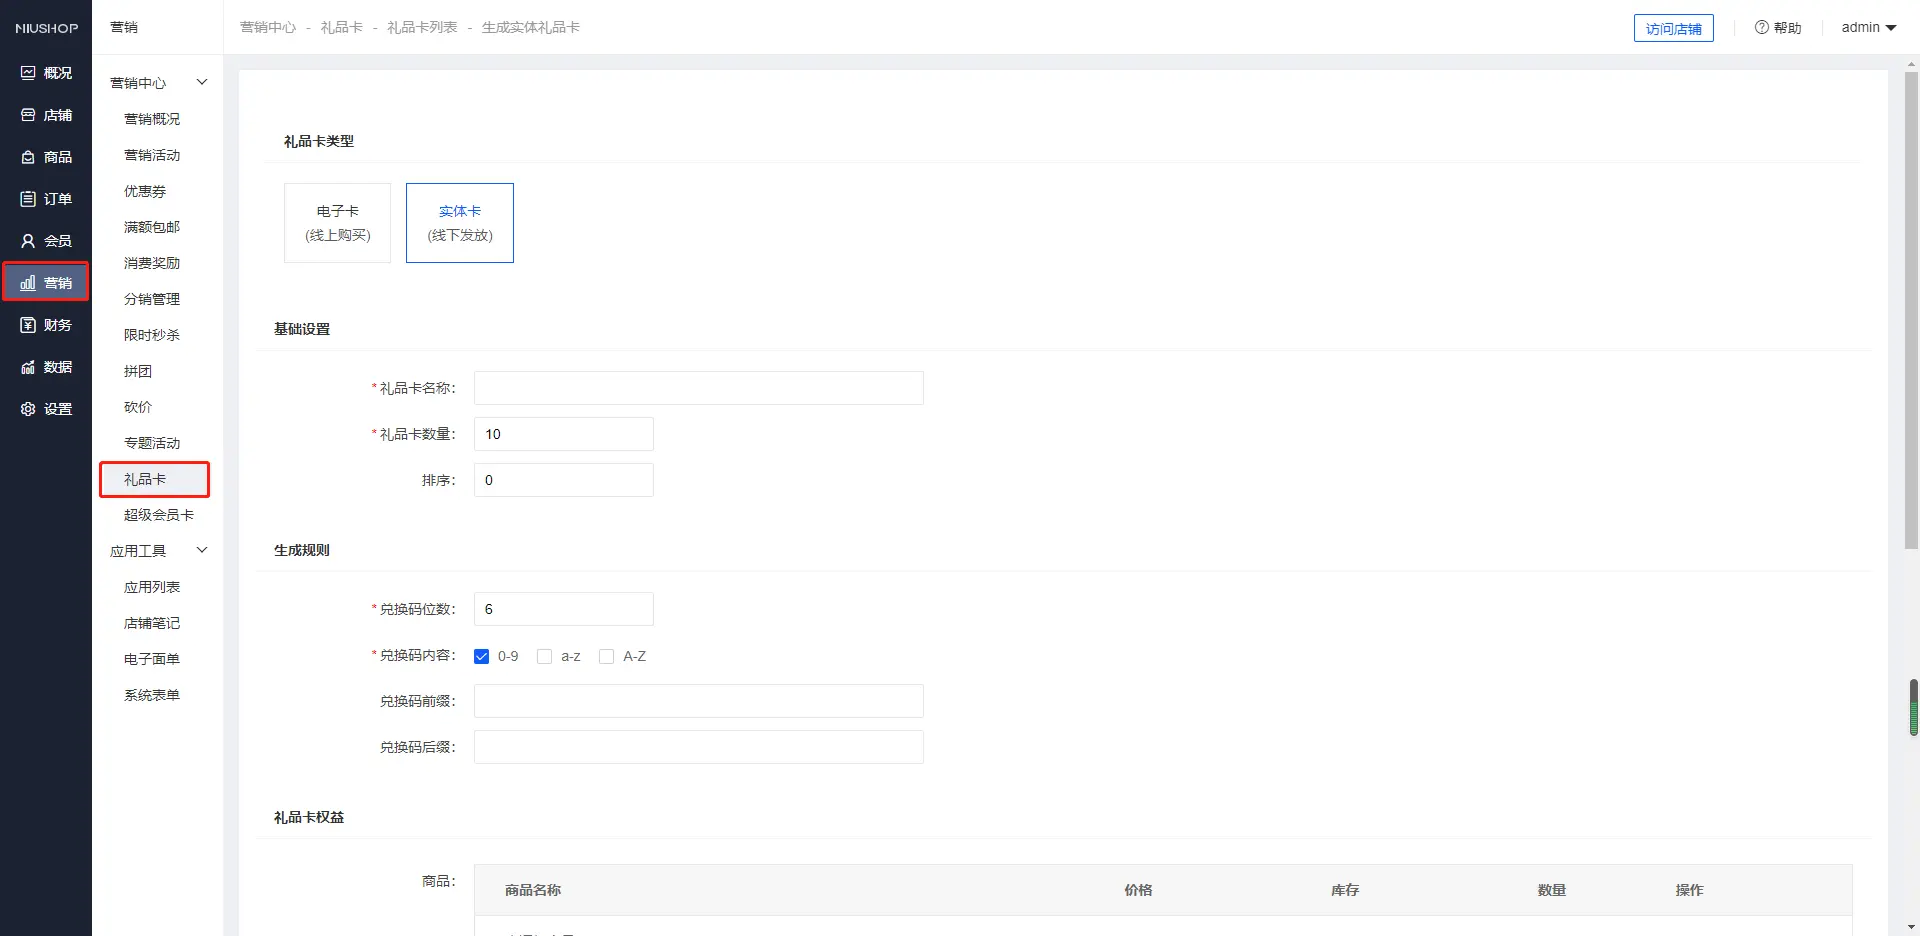Select the 数据 data chart icon

[28, 367]
